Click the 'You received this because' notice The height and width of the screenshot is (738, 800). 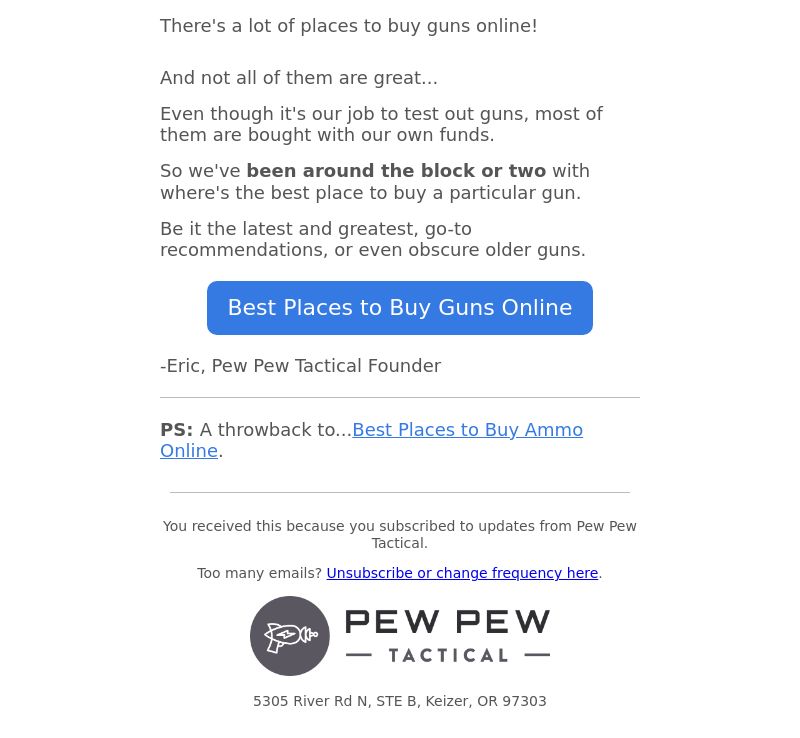399,534
